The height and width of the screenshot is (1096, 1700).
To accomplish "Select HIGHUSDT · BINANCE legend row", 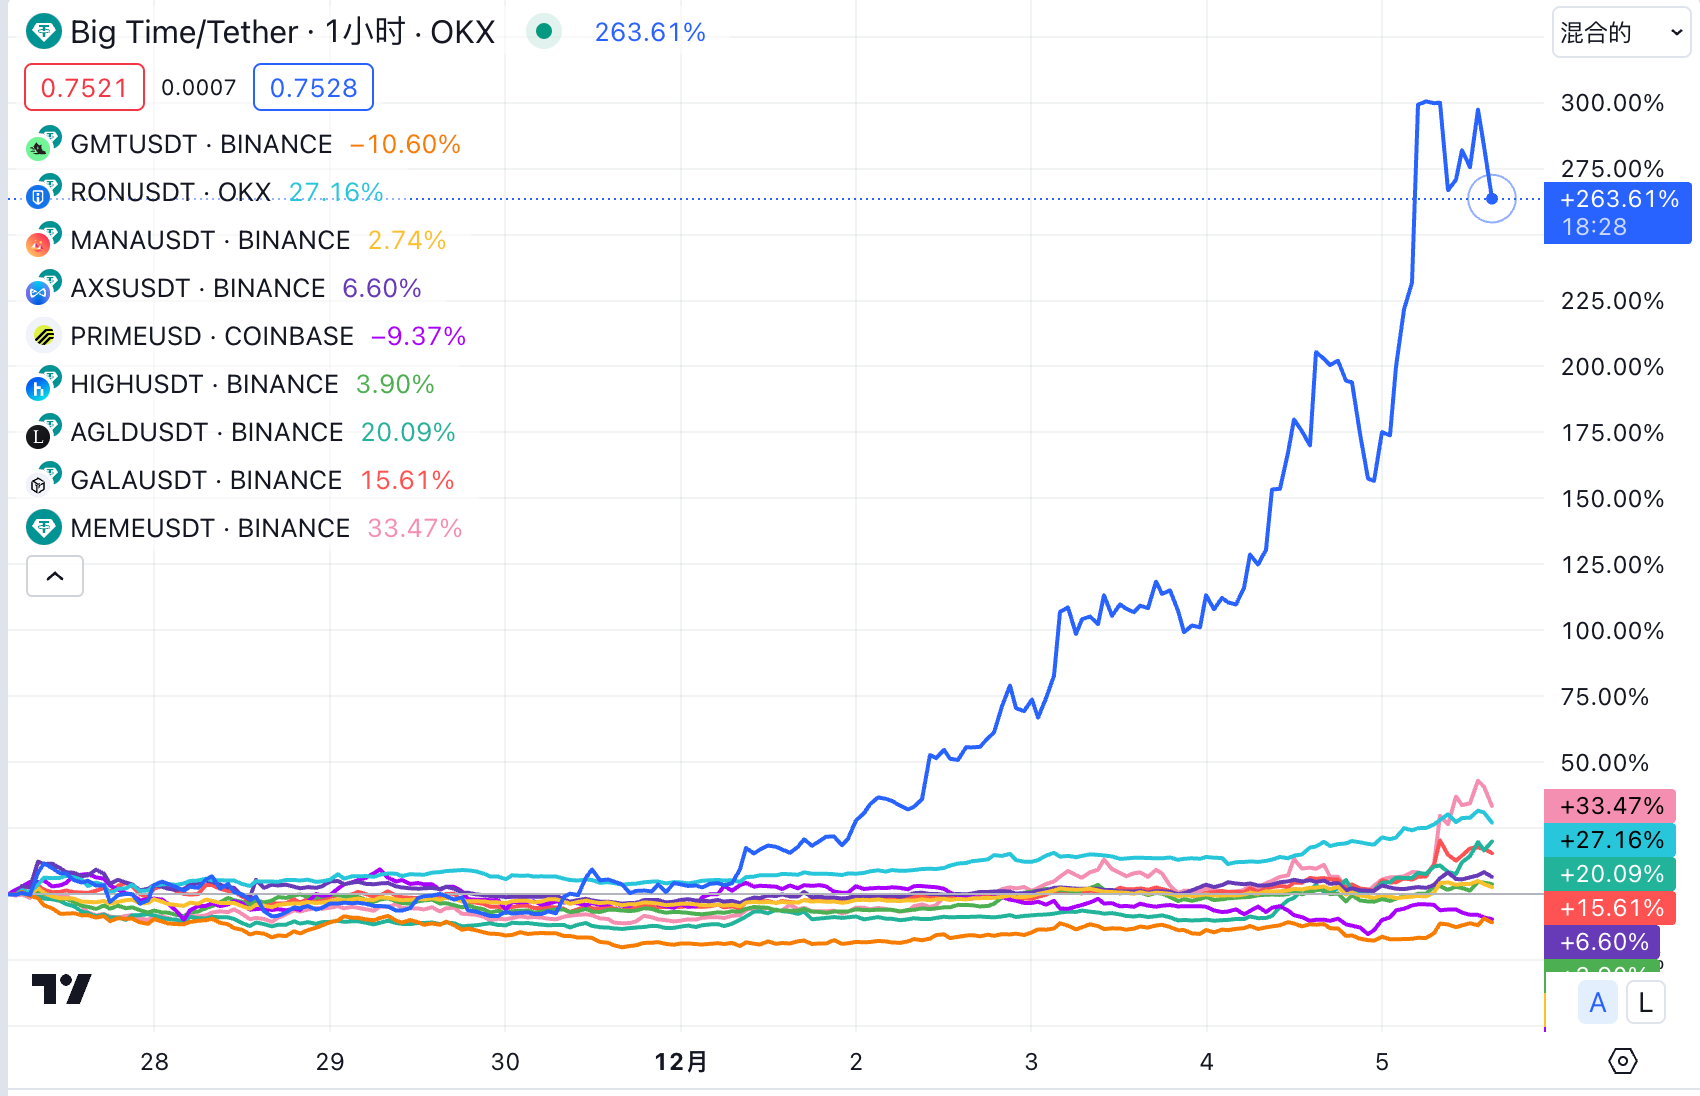I will (230, 384).
